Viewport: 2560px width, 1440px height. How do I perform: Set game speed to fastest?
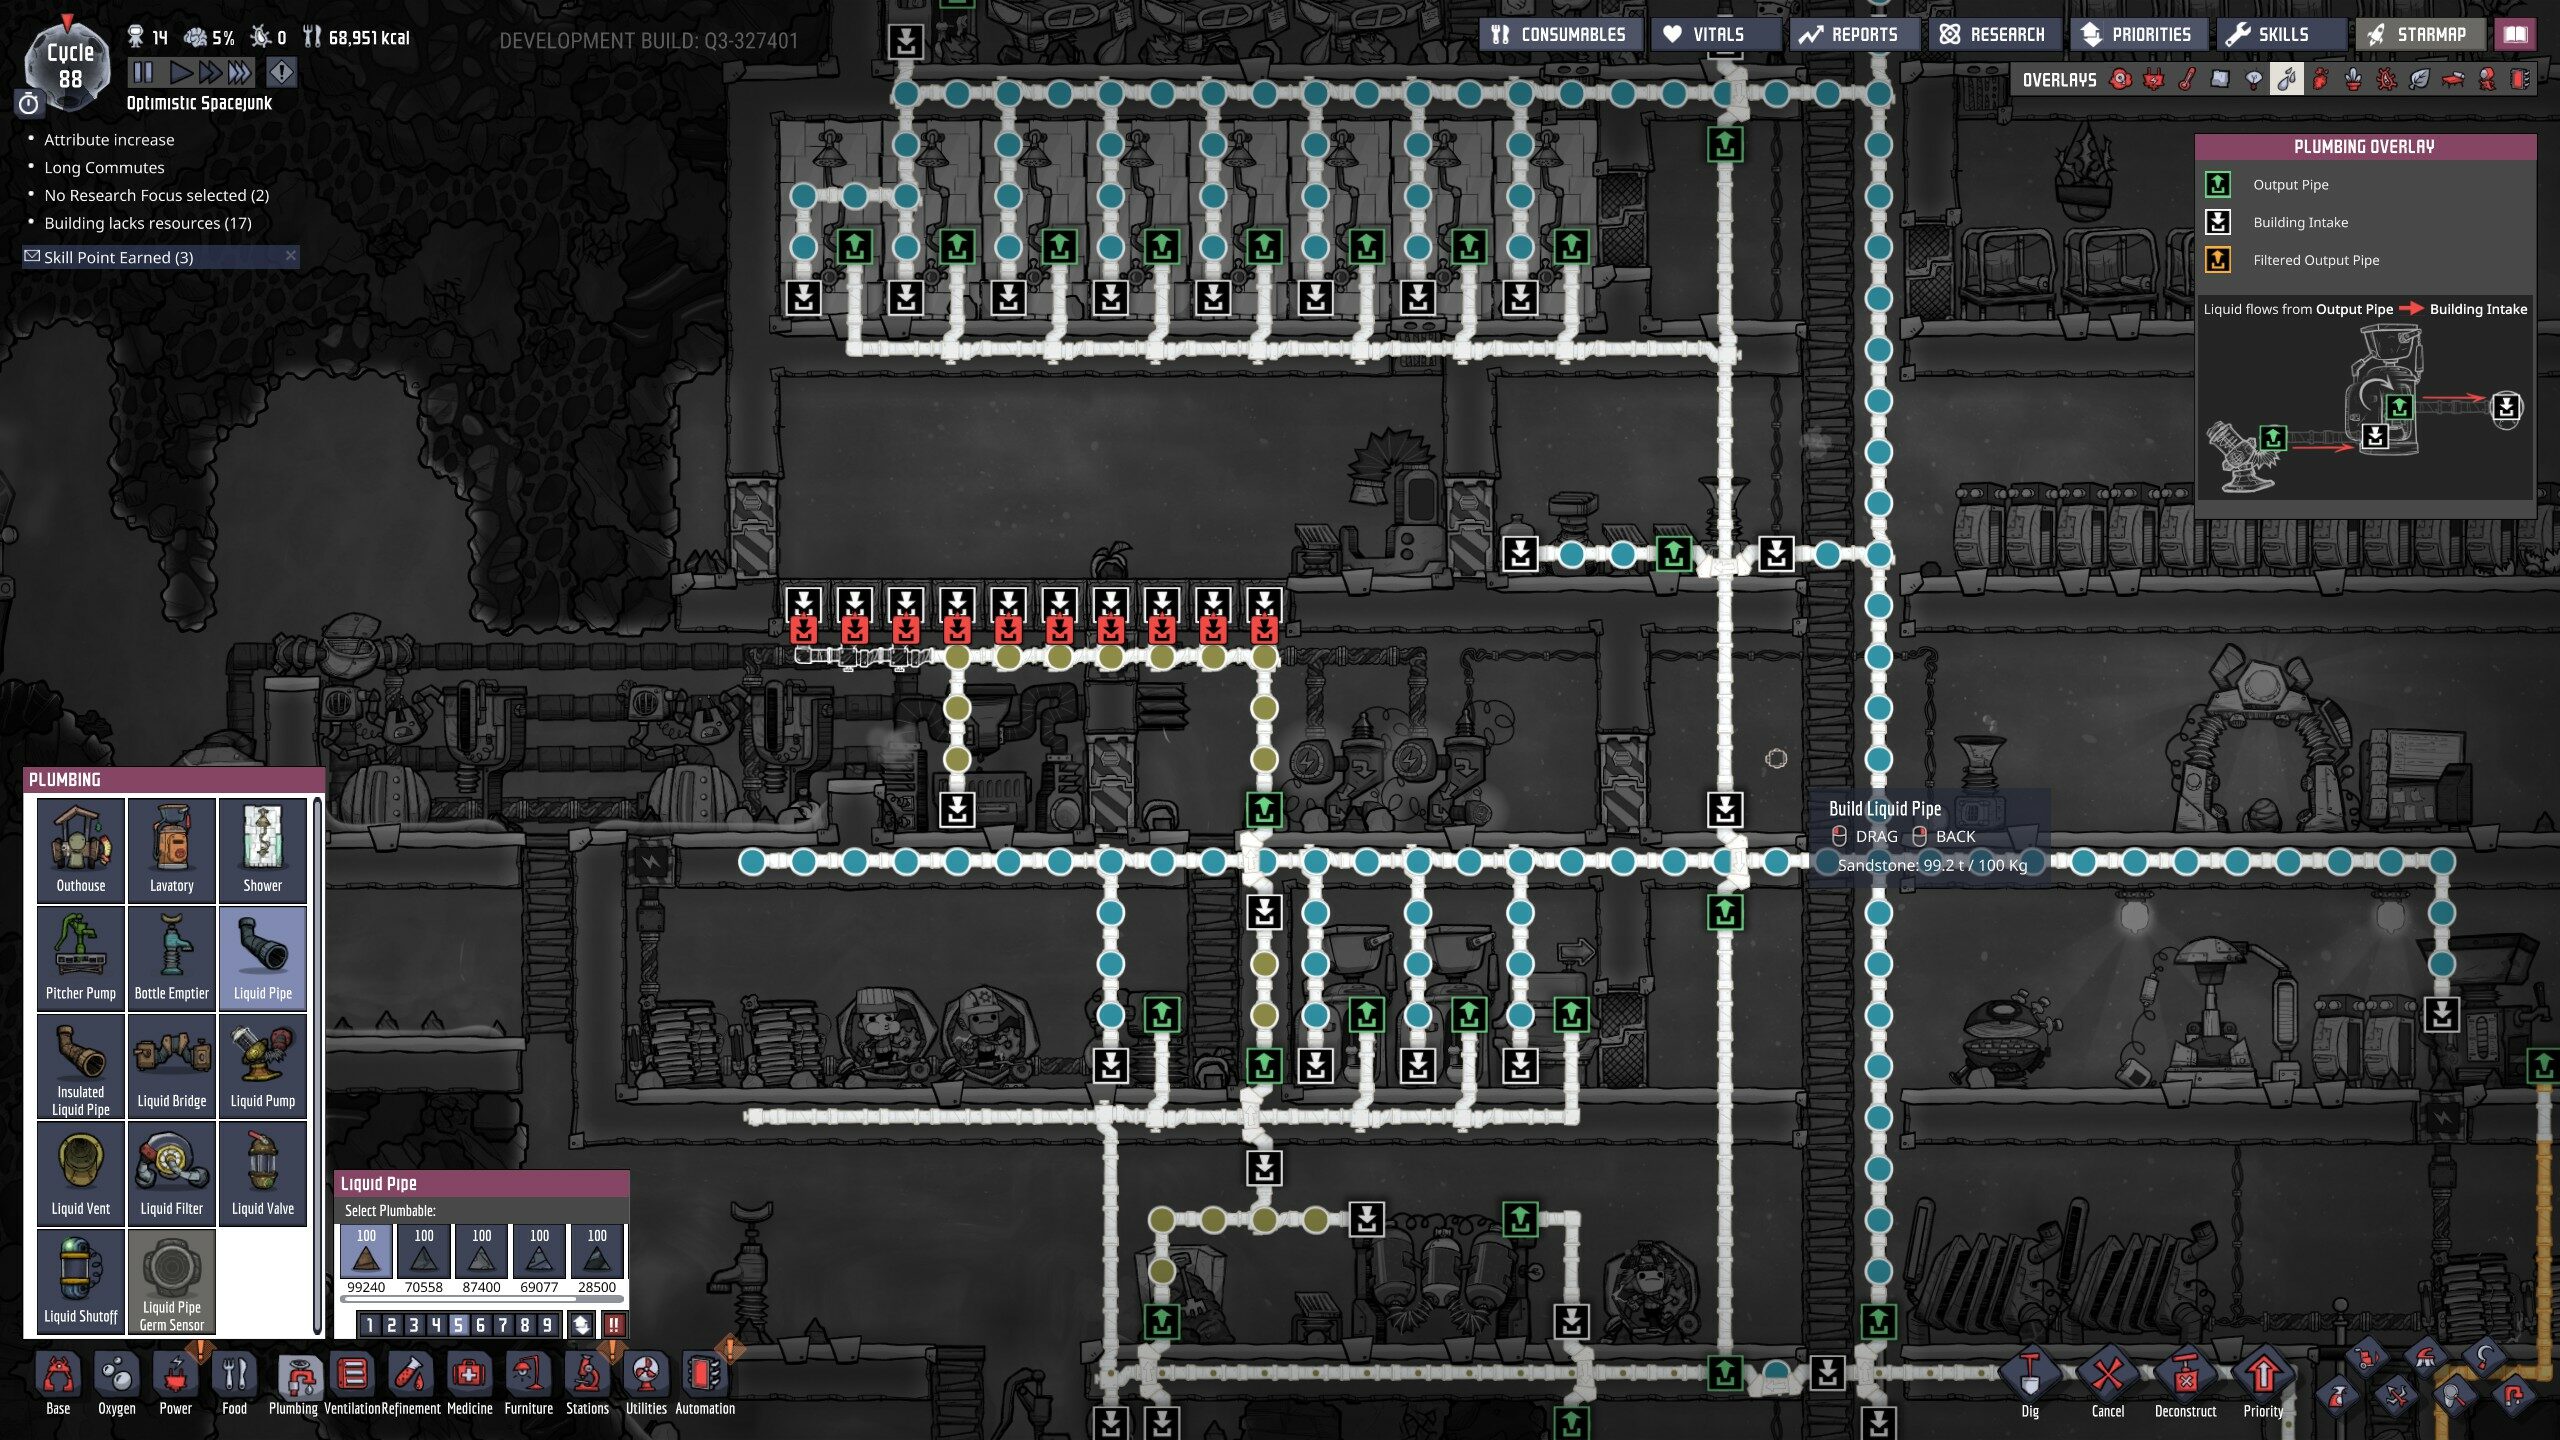pyautogui.click(x=239, y=72)
